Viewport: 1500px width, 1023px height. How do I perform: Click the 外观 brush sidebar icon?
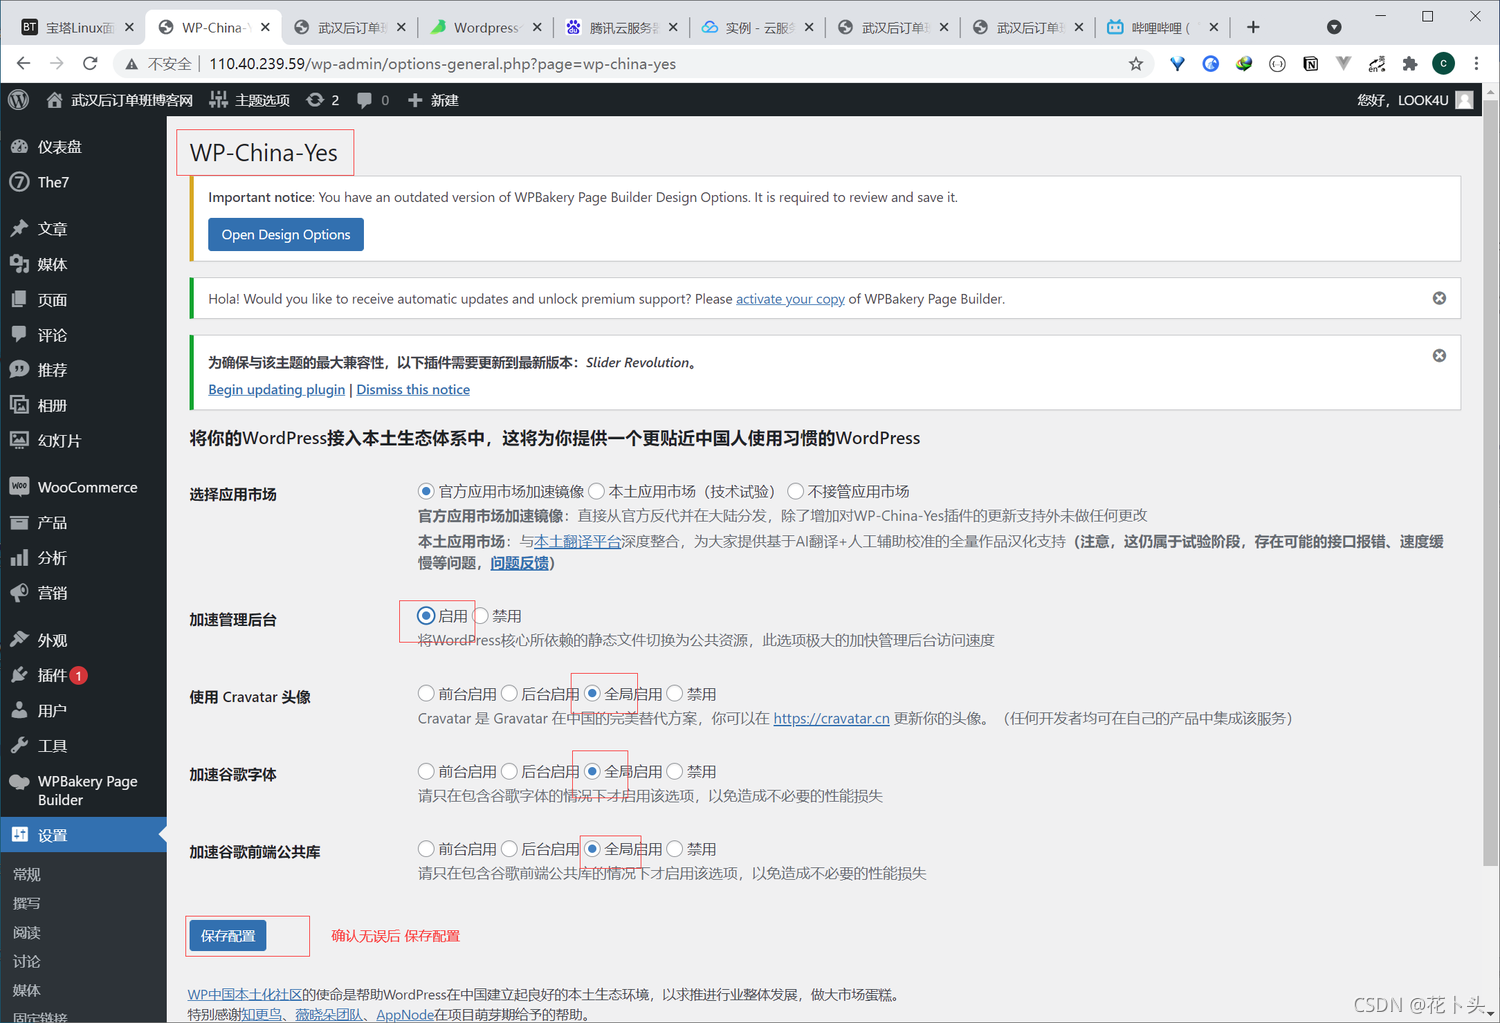click(19, 639)
